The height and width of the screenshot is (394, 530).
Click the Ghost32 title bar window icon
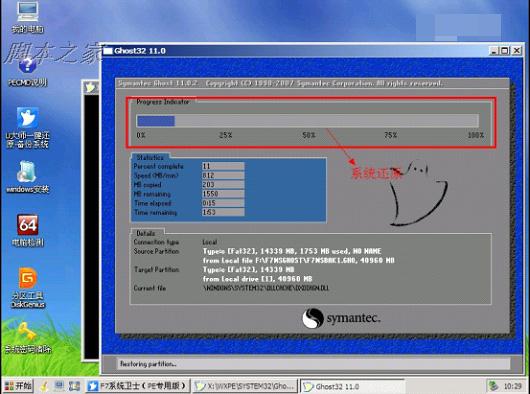pyautogui.click(x=108, y=51)
